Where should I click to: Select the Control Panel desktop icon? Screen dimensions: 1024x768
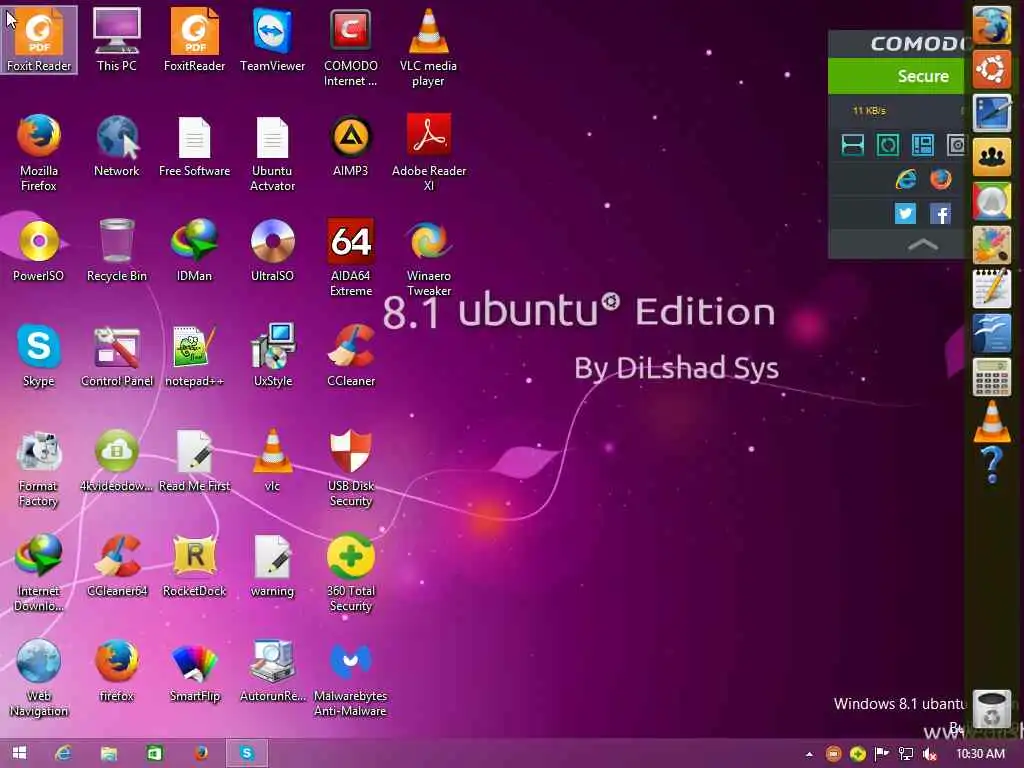pos(116,355)
